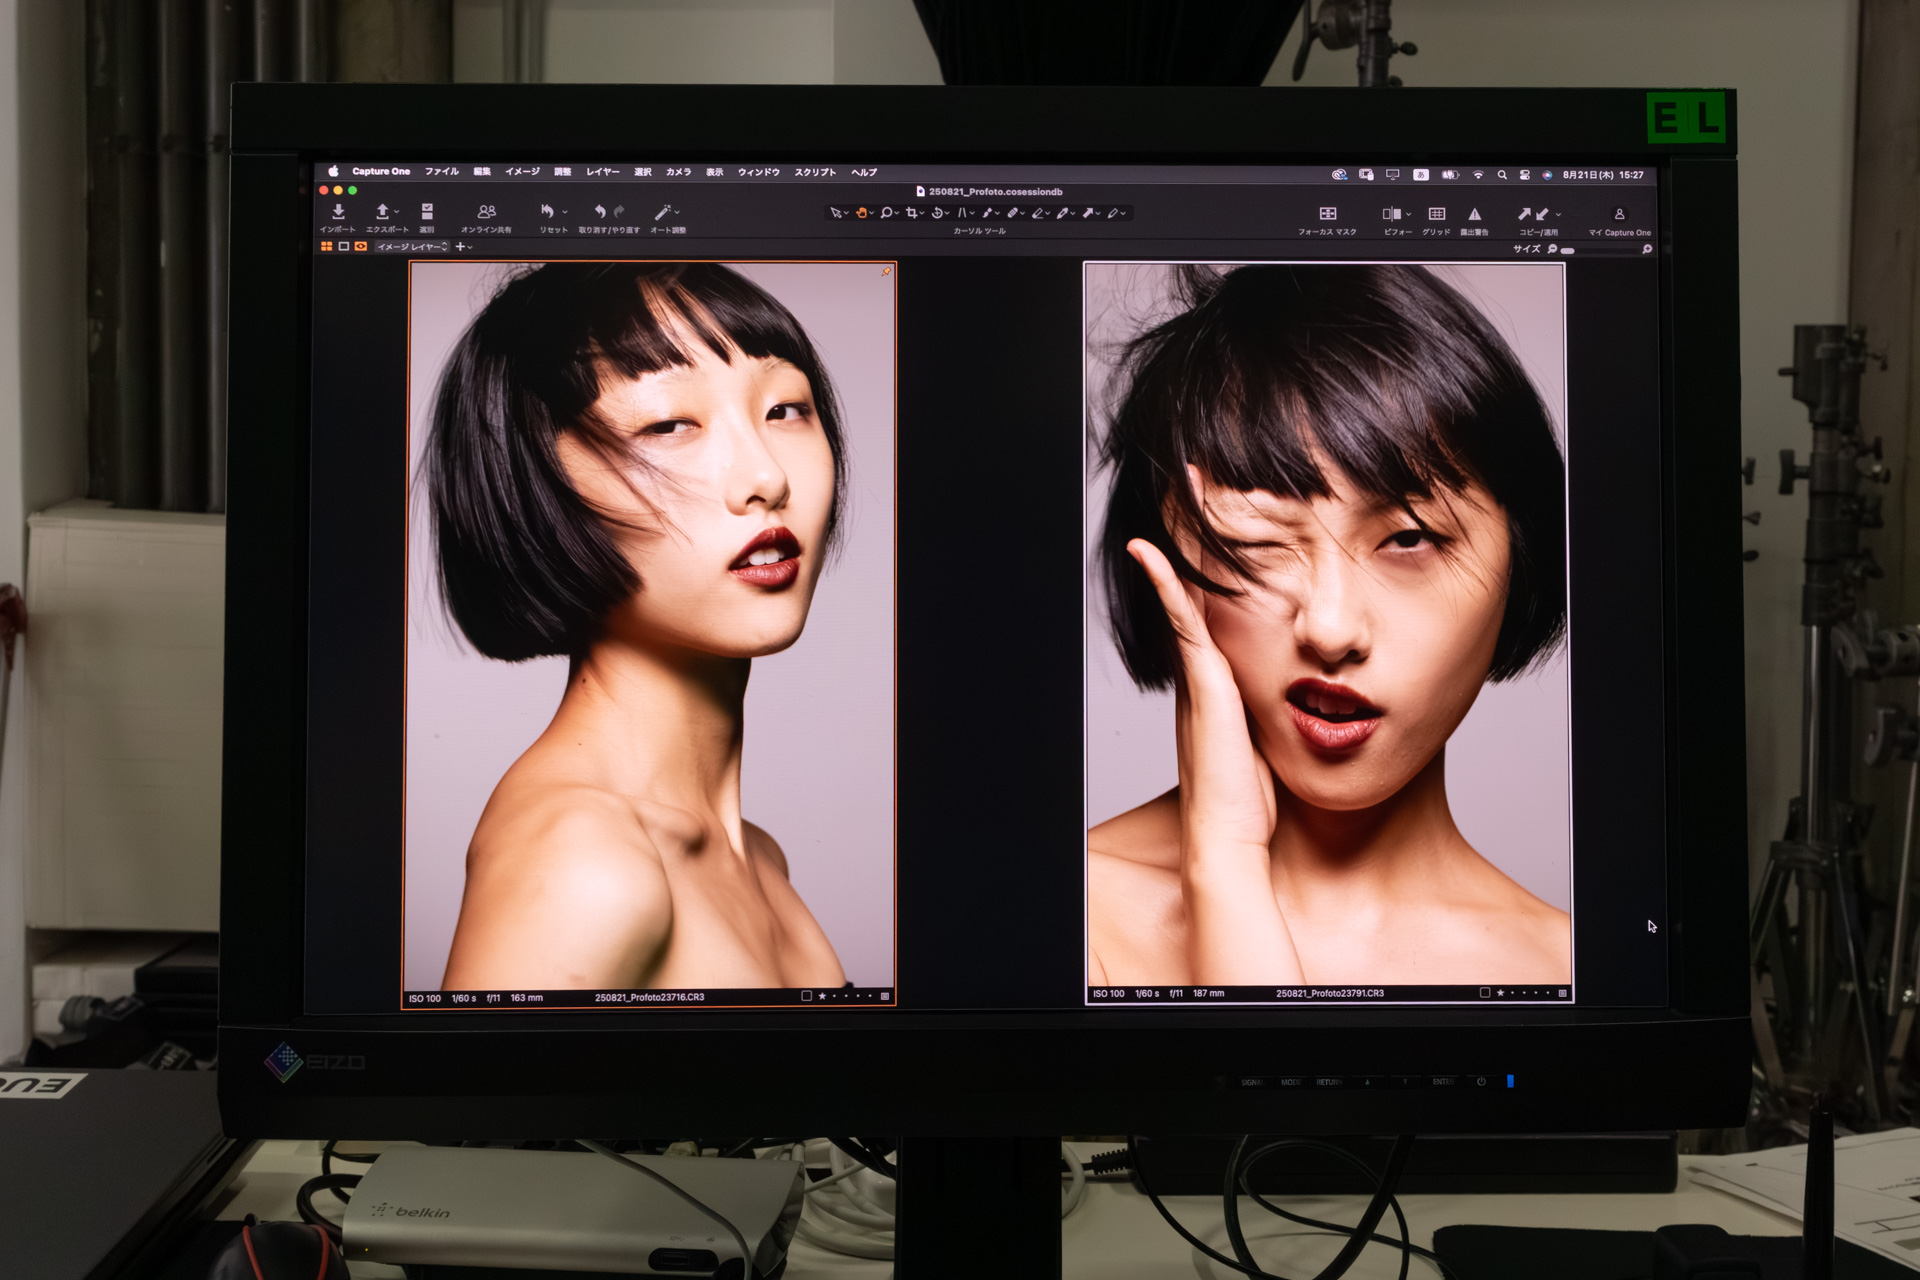This screenshot has height=1280, width=1920.
Task: Open the レイヤー menu
Action: (x=602, y=172)
